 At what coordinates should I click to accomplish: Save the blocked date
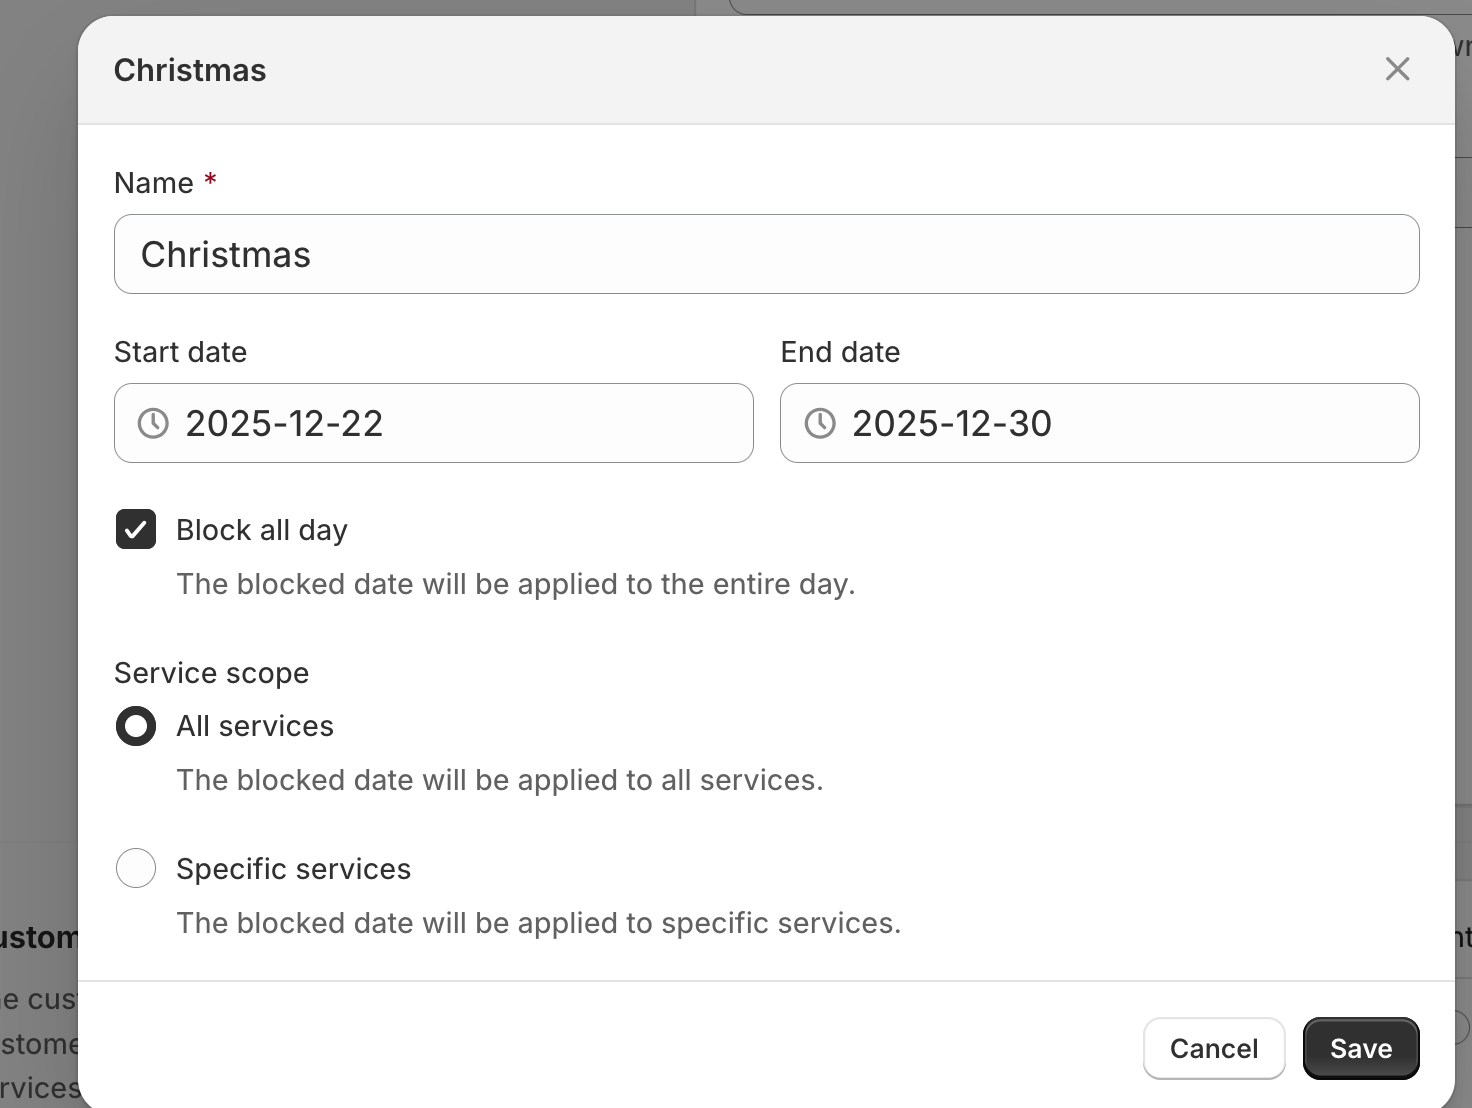click(1360, 1048)
